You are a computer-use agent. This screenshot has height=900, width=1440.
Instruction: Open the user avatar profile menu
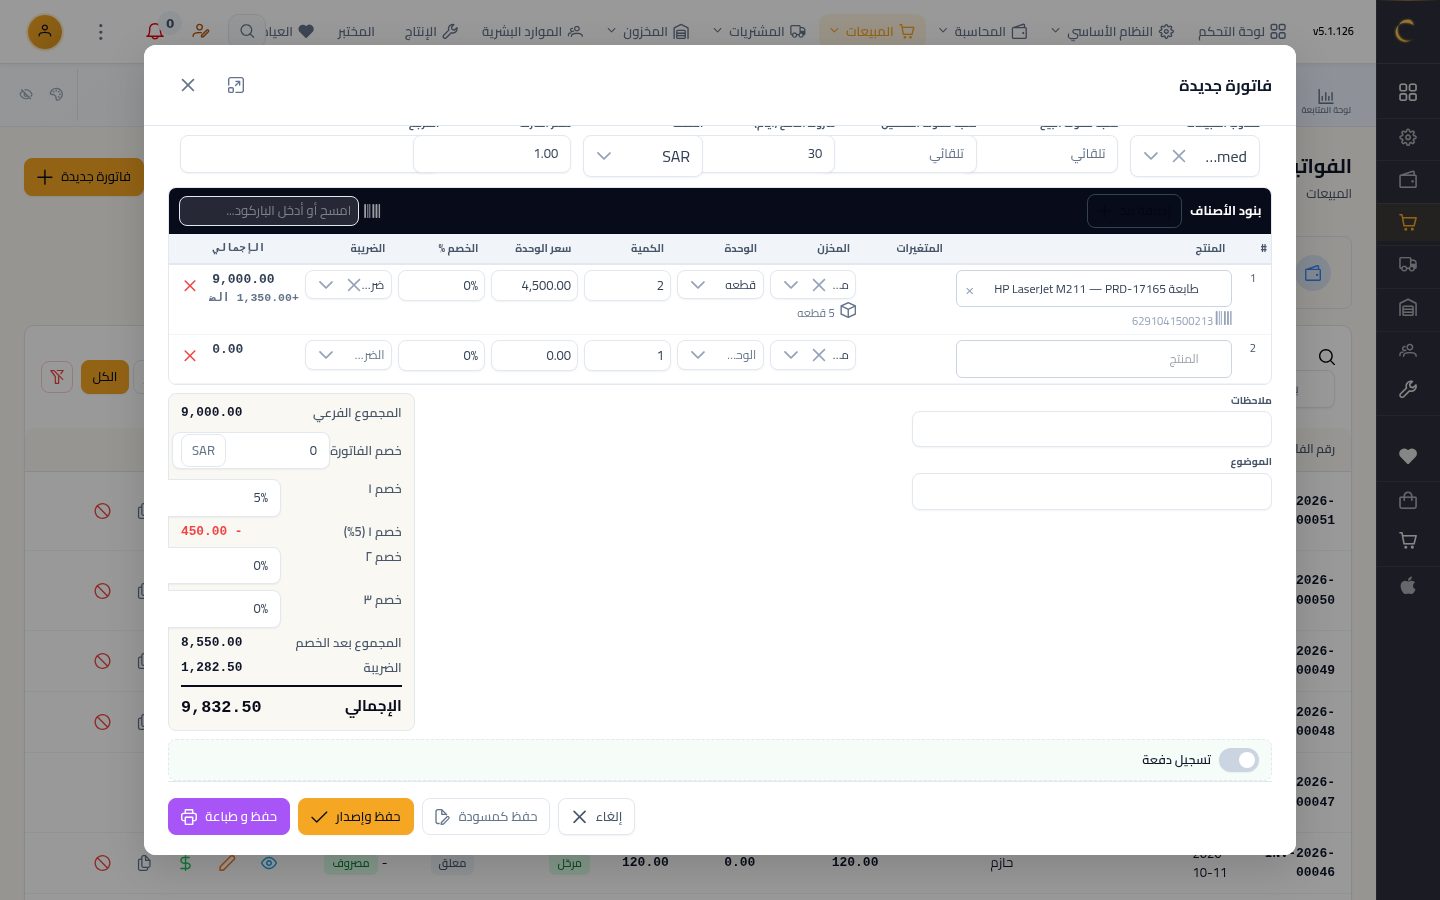coord(45,32)
